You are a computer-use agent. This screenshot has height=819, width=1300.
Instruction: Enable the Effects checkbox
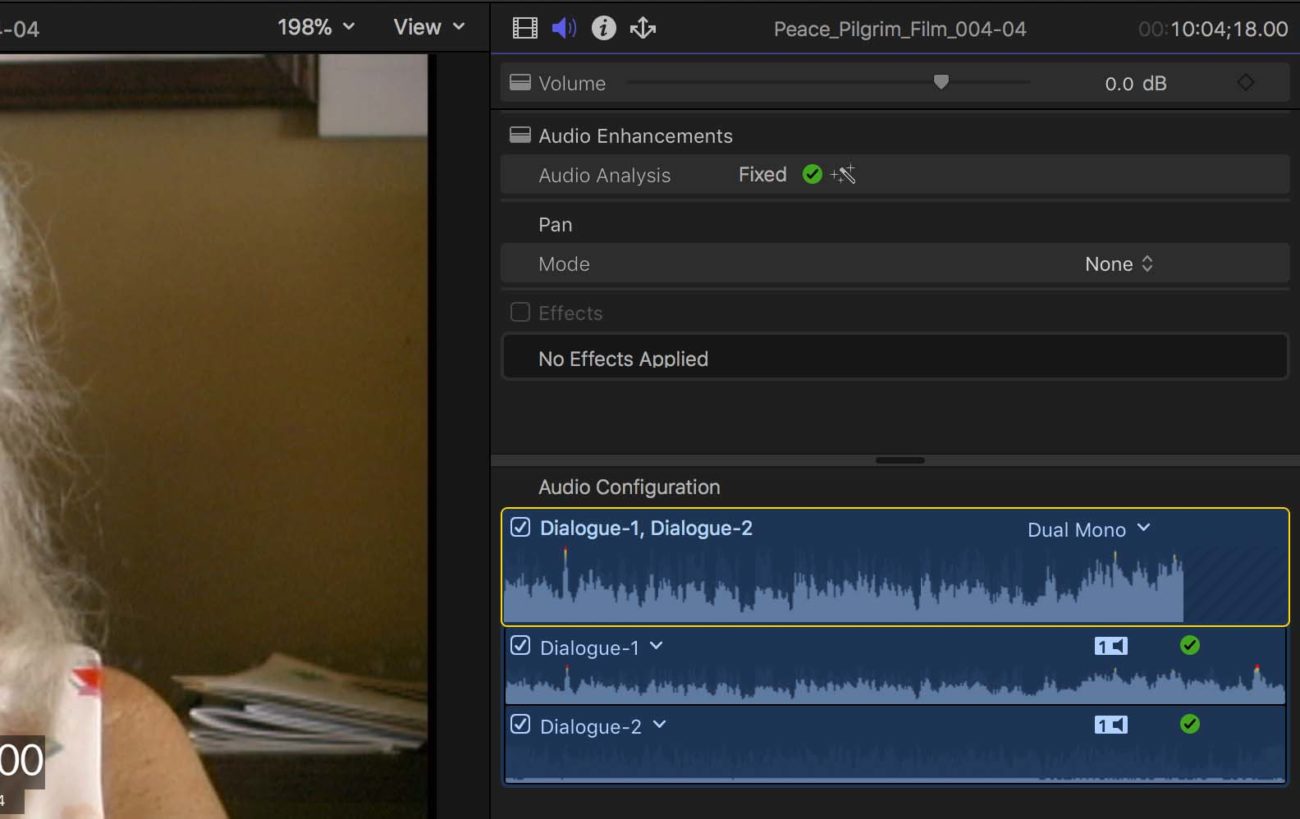coord(520,312)
